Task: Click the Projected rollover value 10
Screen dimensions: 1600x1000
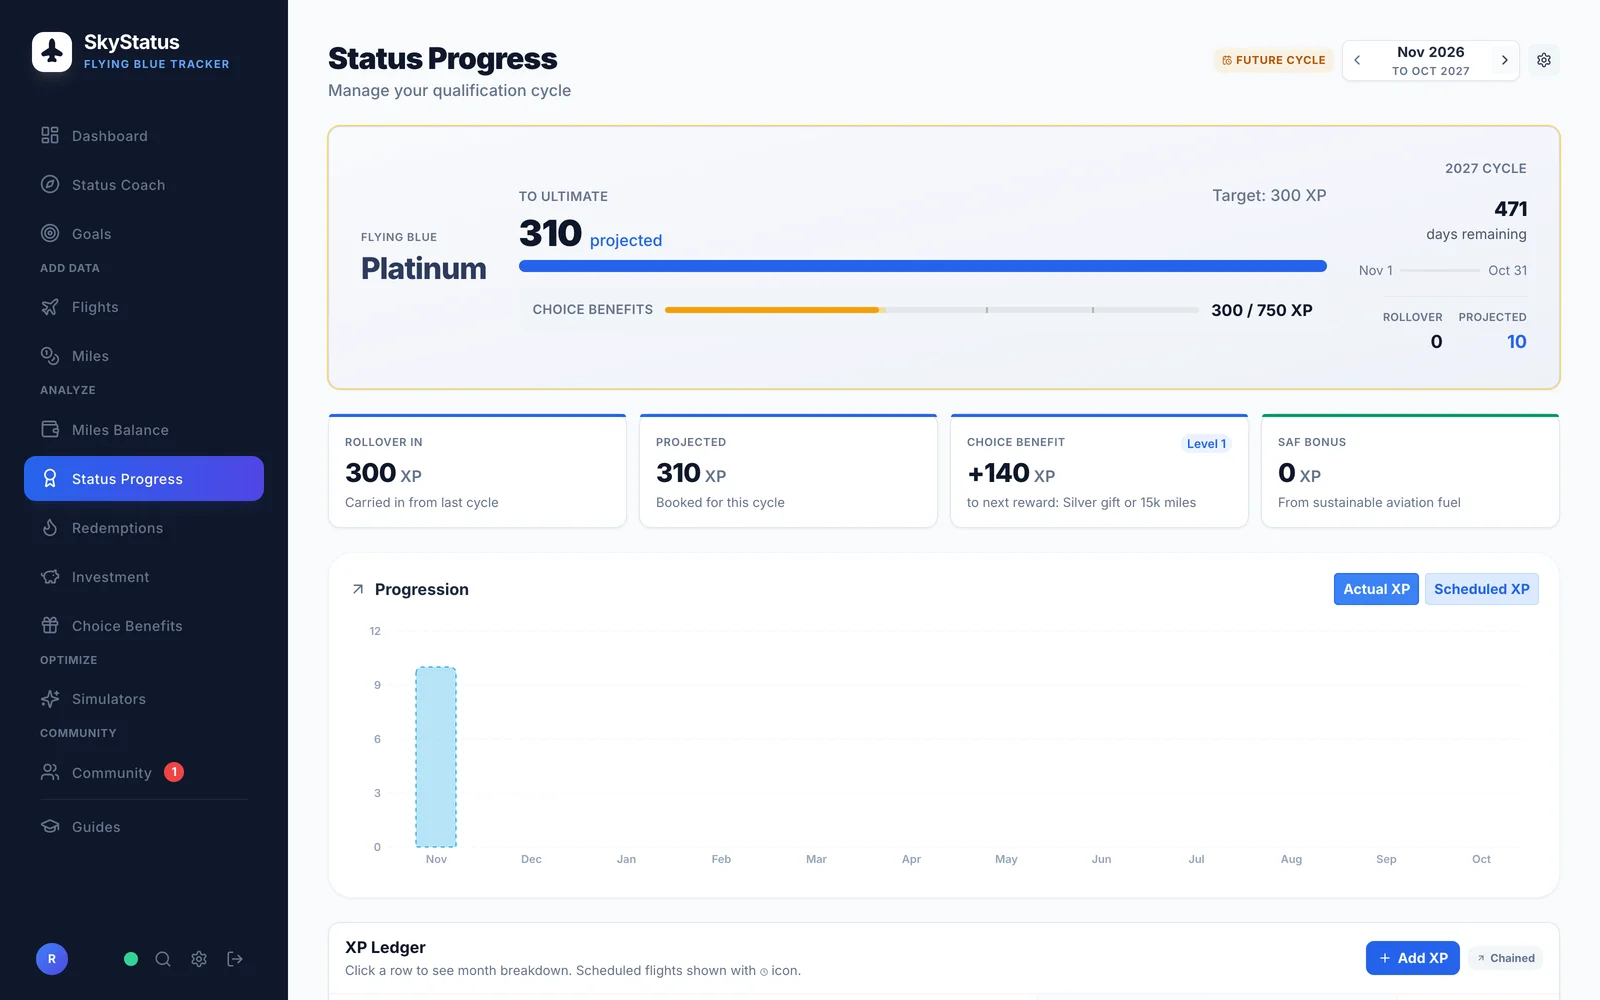Action: point(1516,342)
